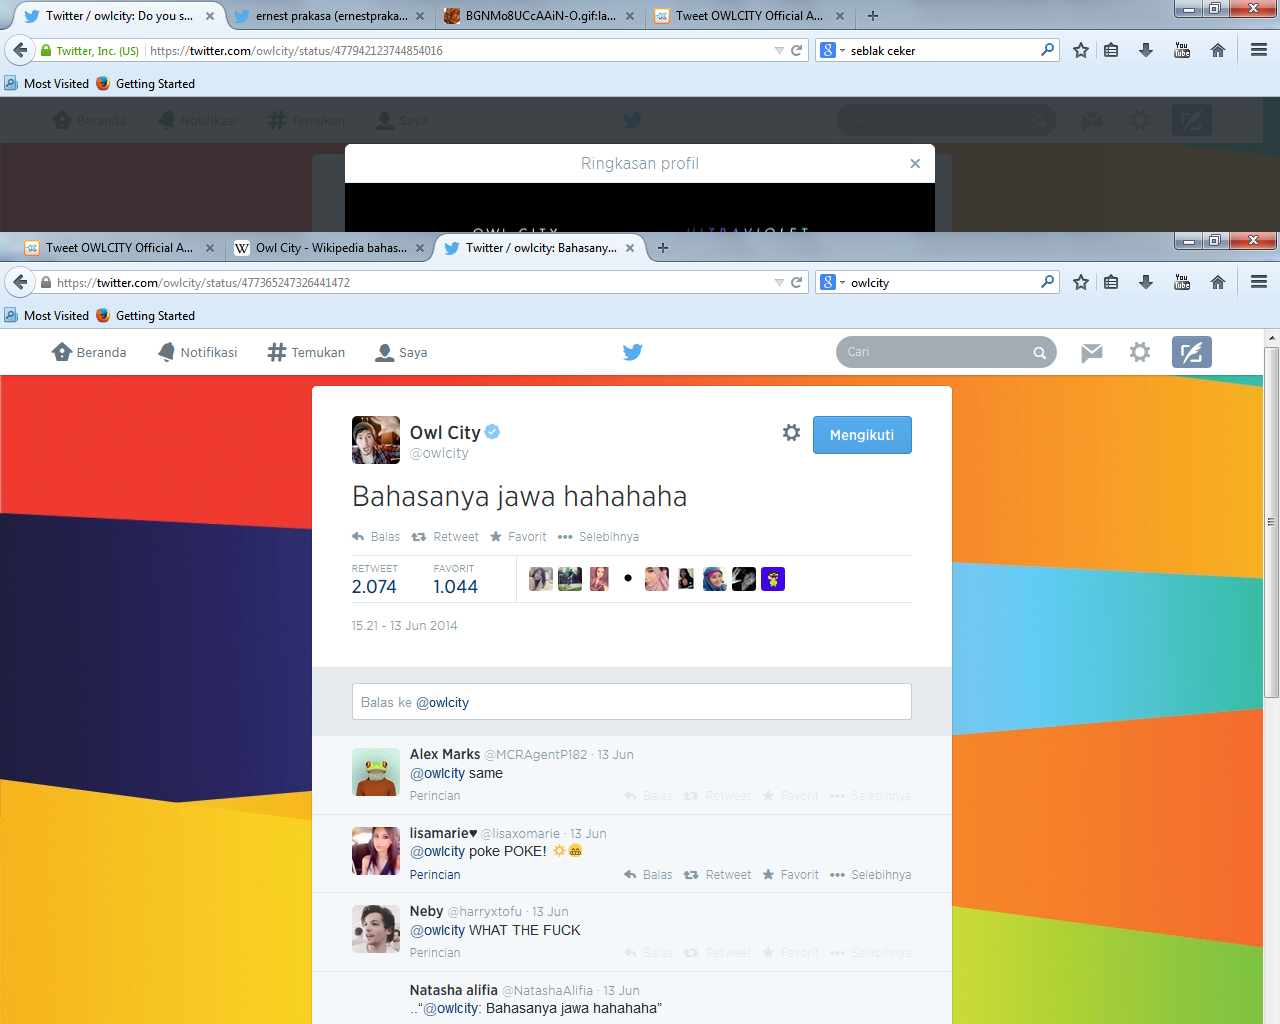1280x1024 pixels.
Task: Open Neby @harryxtofu avatar
Action: (376, 929)
